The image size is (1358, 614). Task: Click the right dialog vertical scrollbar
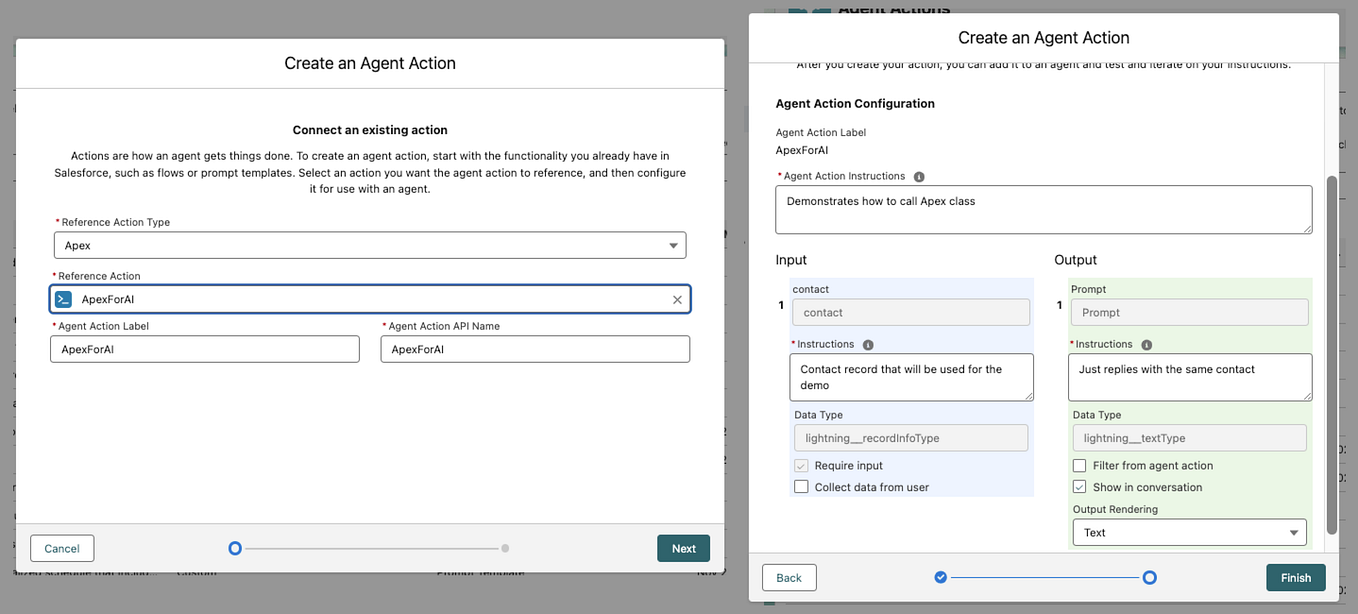(x=1331, y=355)
